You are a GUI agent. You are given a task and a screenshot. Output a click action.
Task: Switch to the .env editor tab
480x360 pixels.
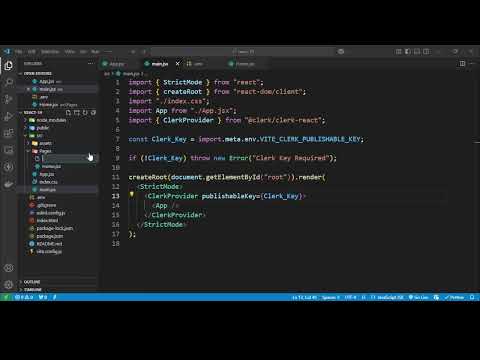198,64
